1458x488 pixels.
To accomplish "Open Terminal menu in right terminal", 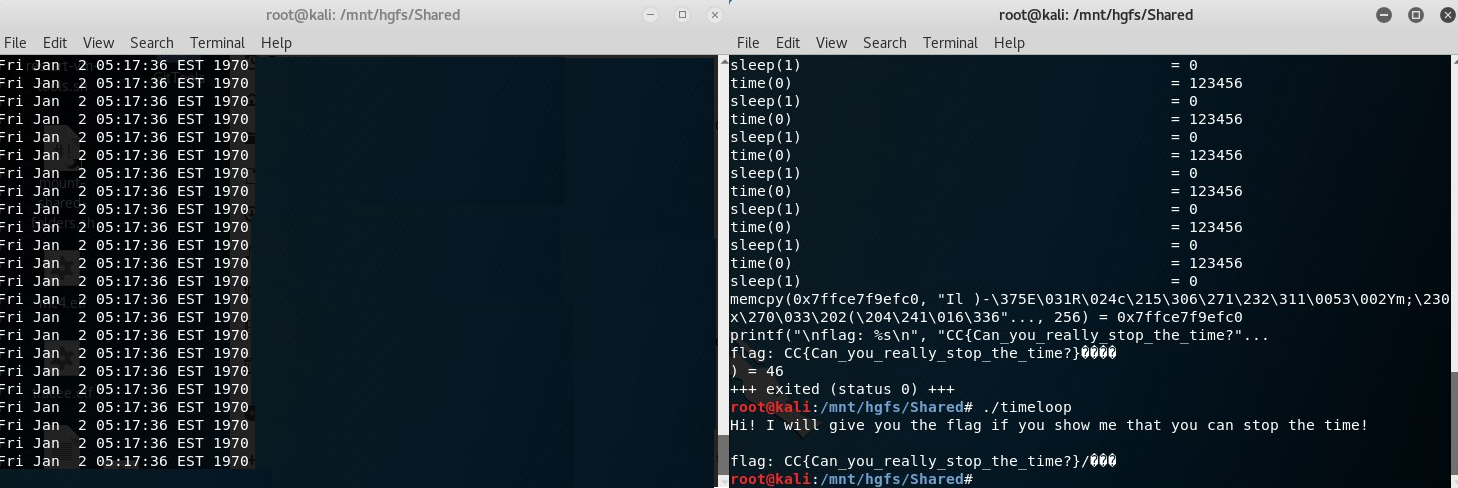I will (x=951, y=43).
